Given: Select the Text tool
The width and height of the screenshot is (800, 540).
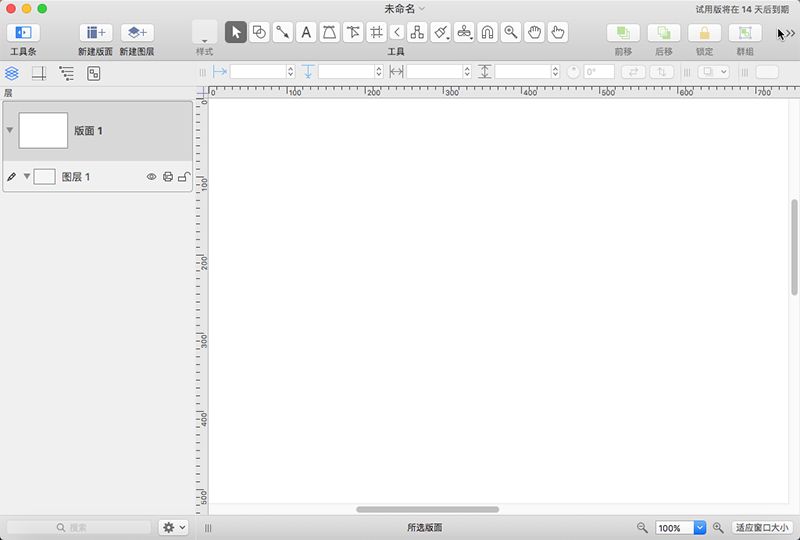Looking at the screenshot, I should (x=306, y=32).
